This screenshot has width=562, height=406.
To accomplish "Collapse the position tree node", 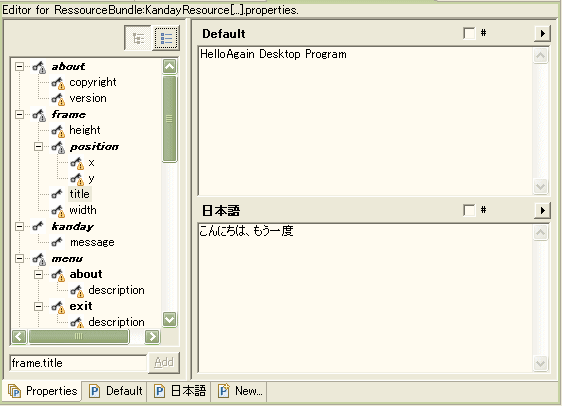I will [38, 147].
